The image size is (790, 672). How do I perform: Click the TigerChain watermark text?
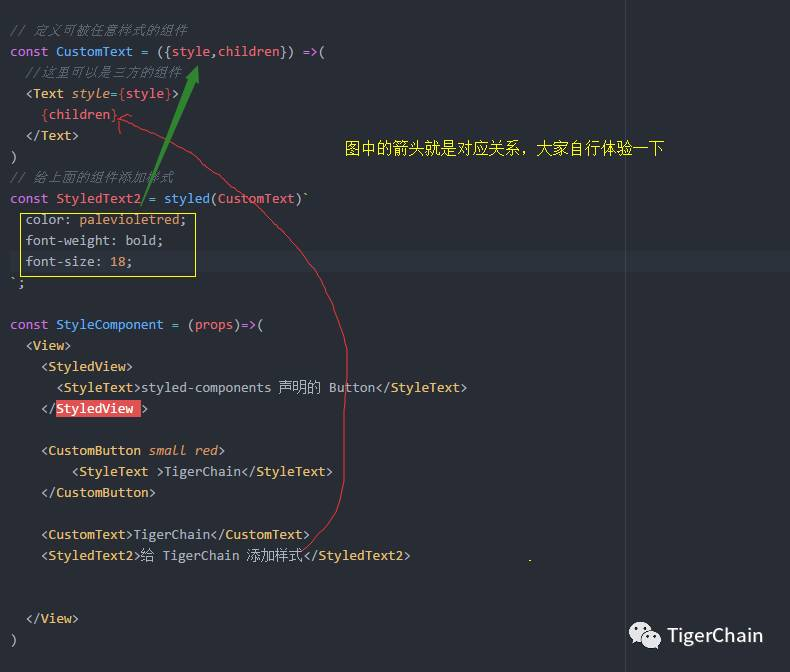714,636
